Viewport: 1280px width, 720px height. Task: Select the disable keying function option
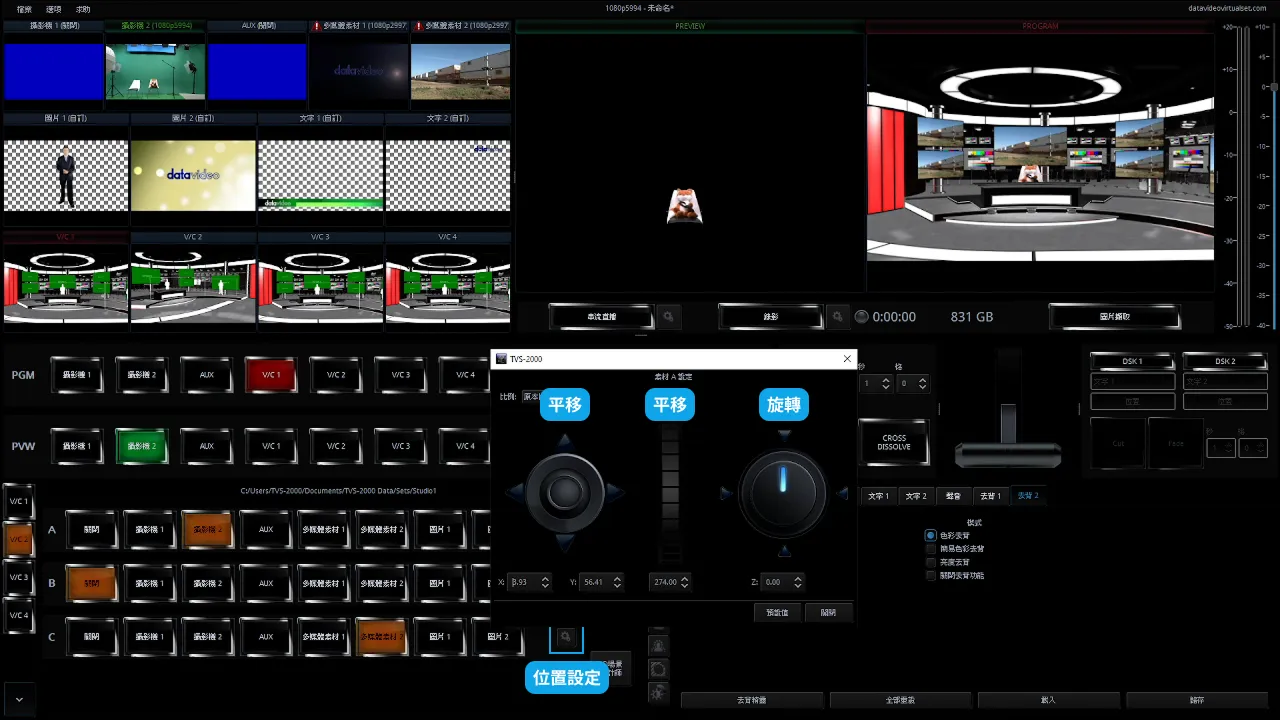(x=931, y=575)
